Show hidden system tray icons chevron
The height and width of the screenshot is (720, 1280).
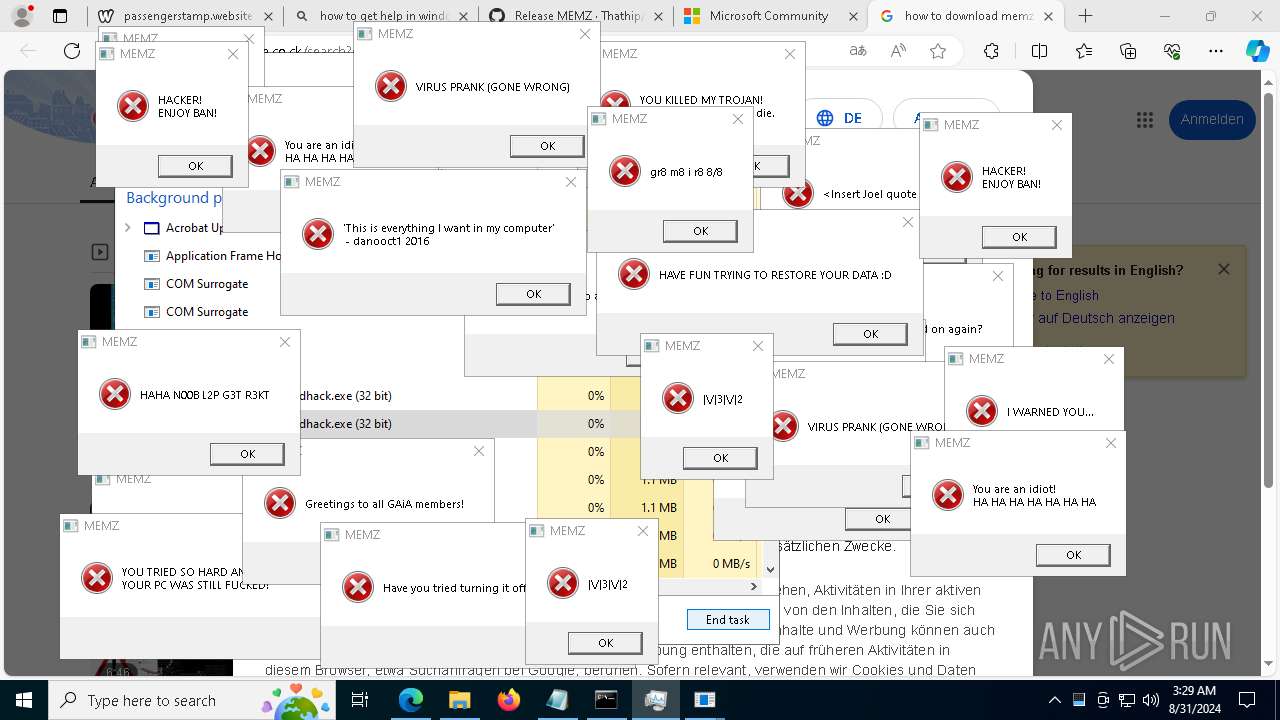(x=1054, y=700)
